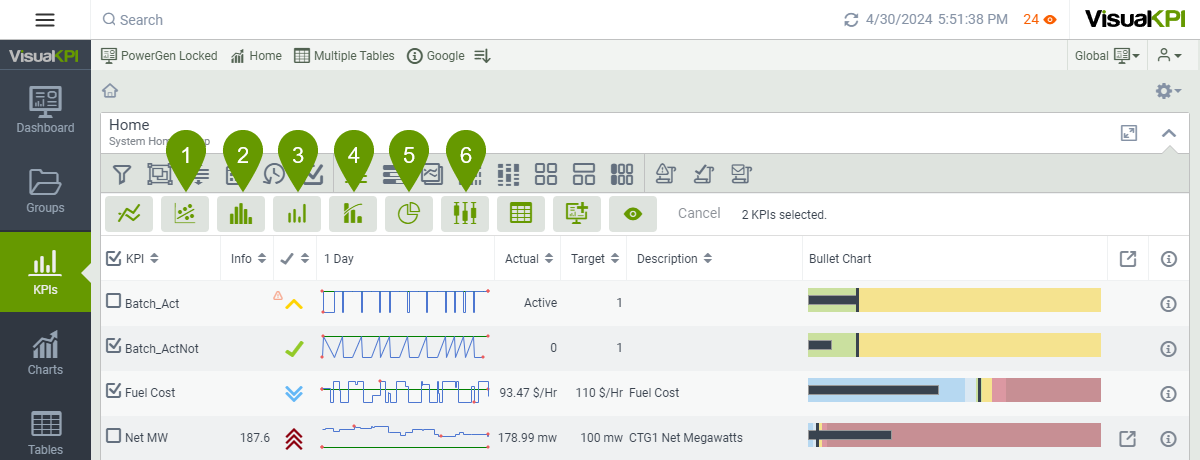Uncheck the Fuel Cost row checkbox
This screenshot has width=1200, height=460.
[x=114, y=392]
